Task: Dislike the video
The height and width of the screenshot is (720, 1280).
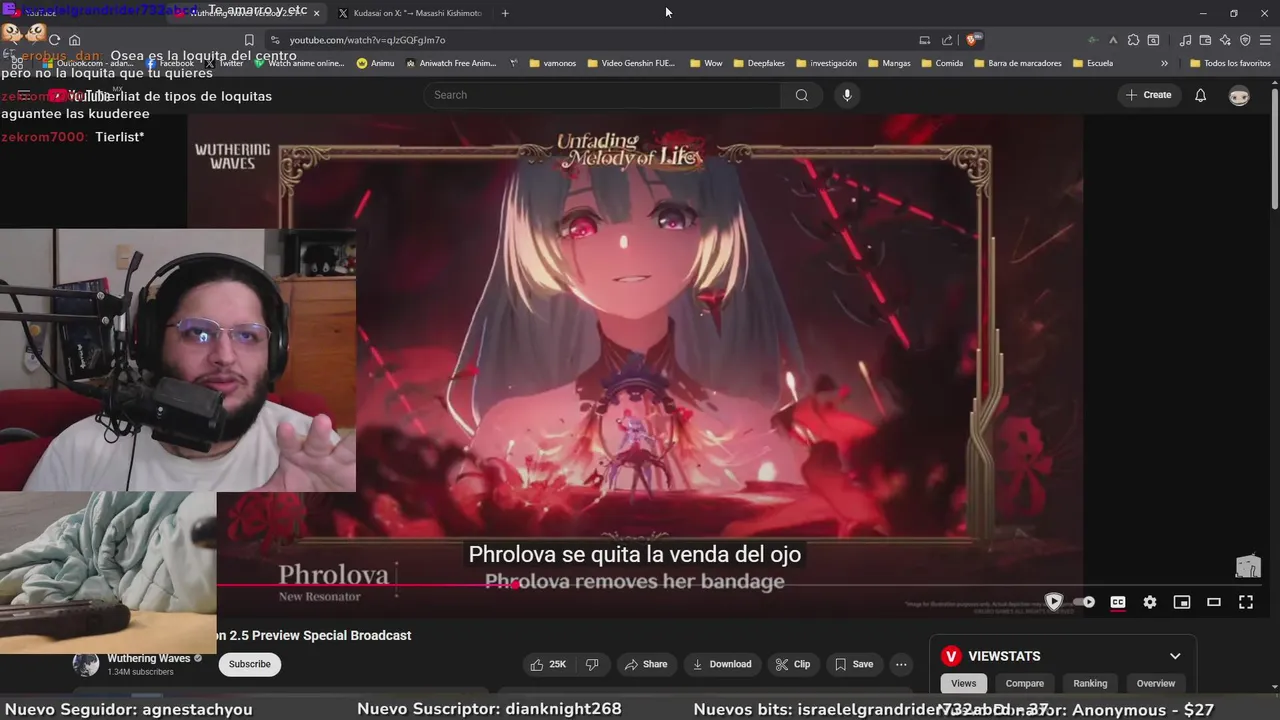Action: pyautogui.click(x=591, y=664)
